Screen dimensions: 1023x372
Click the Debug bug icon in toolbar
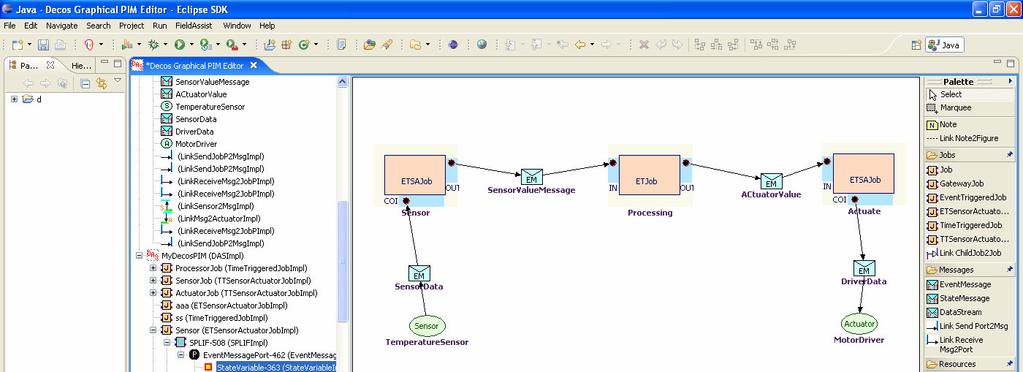(154, 44)
